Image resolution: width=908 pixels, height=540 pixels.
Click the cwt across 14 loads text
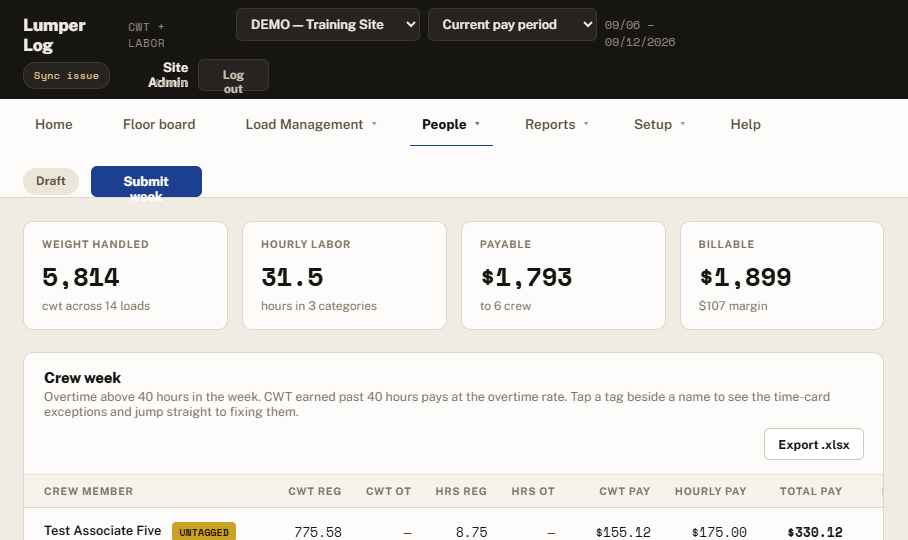click(x=96, y=306)
